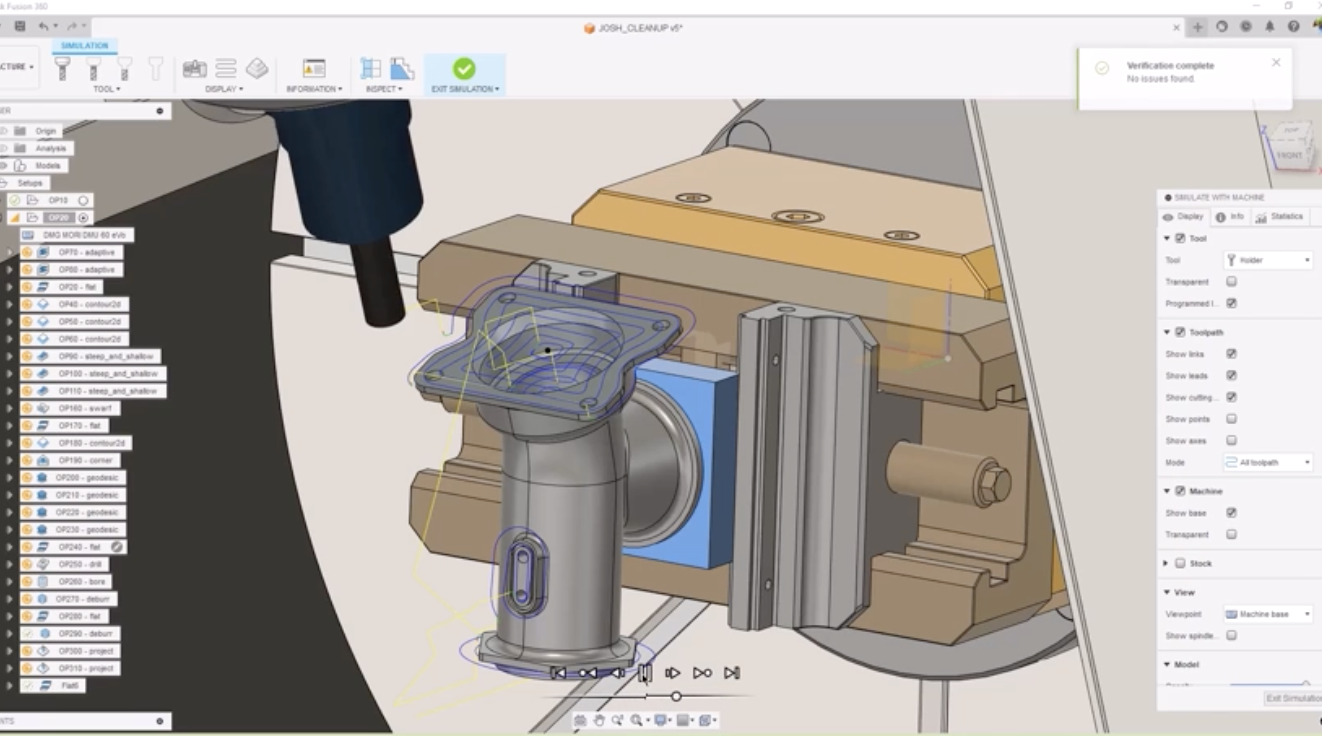
Task: Click the green Exit Simulation checkmark icon
Action: pos(464,68)
